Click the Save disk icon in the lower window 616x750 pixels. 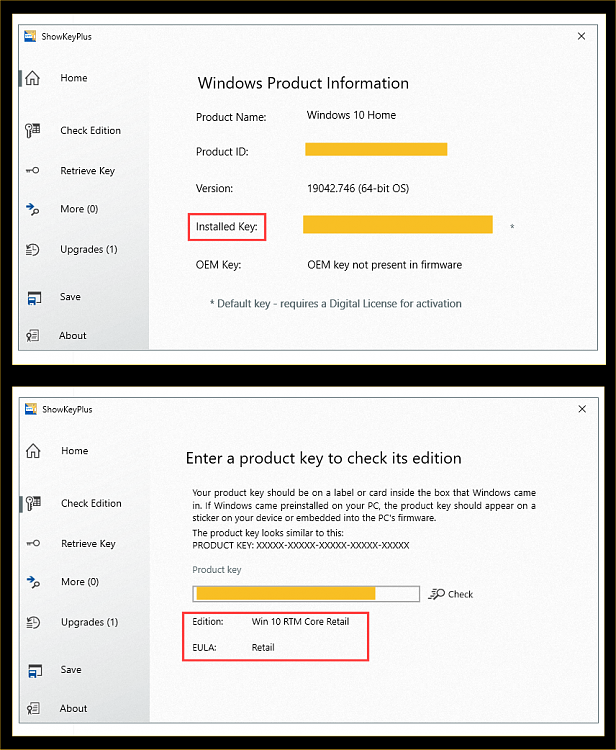pyautogui.click(x=33, y=670)
